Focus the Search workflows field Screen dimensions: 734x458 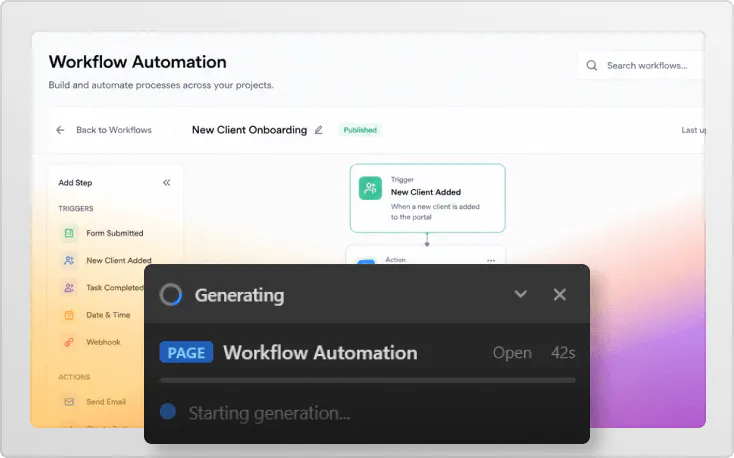(641, 66)
